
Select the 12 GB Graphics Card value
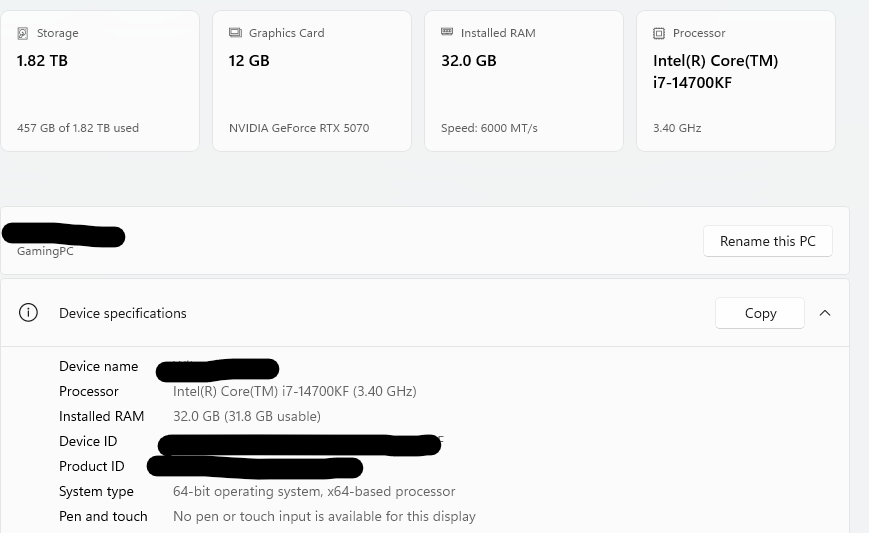249,61
